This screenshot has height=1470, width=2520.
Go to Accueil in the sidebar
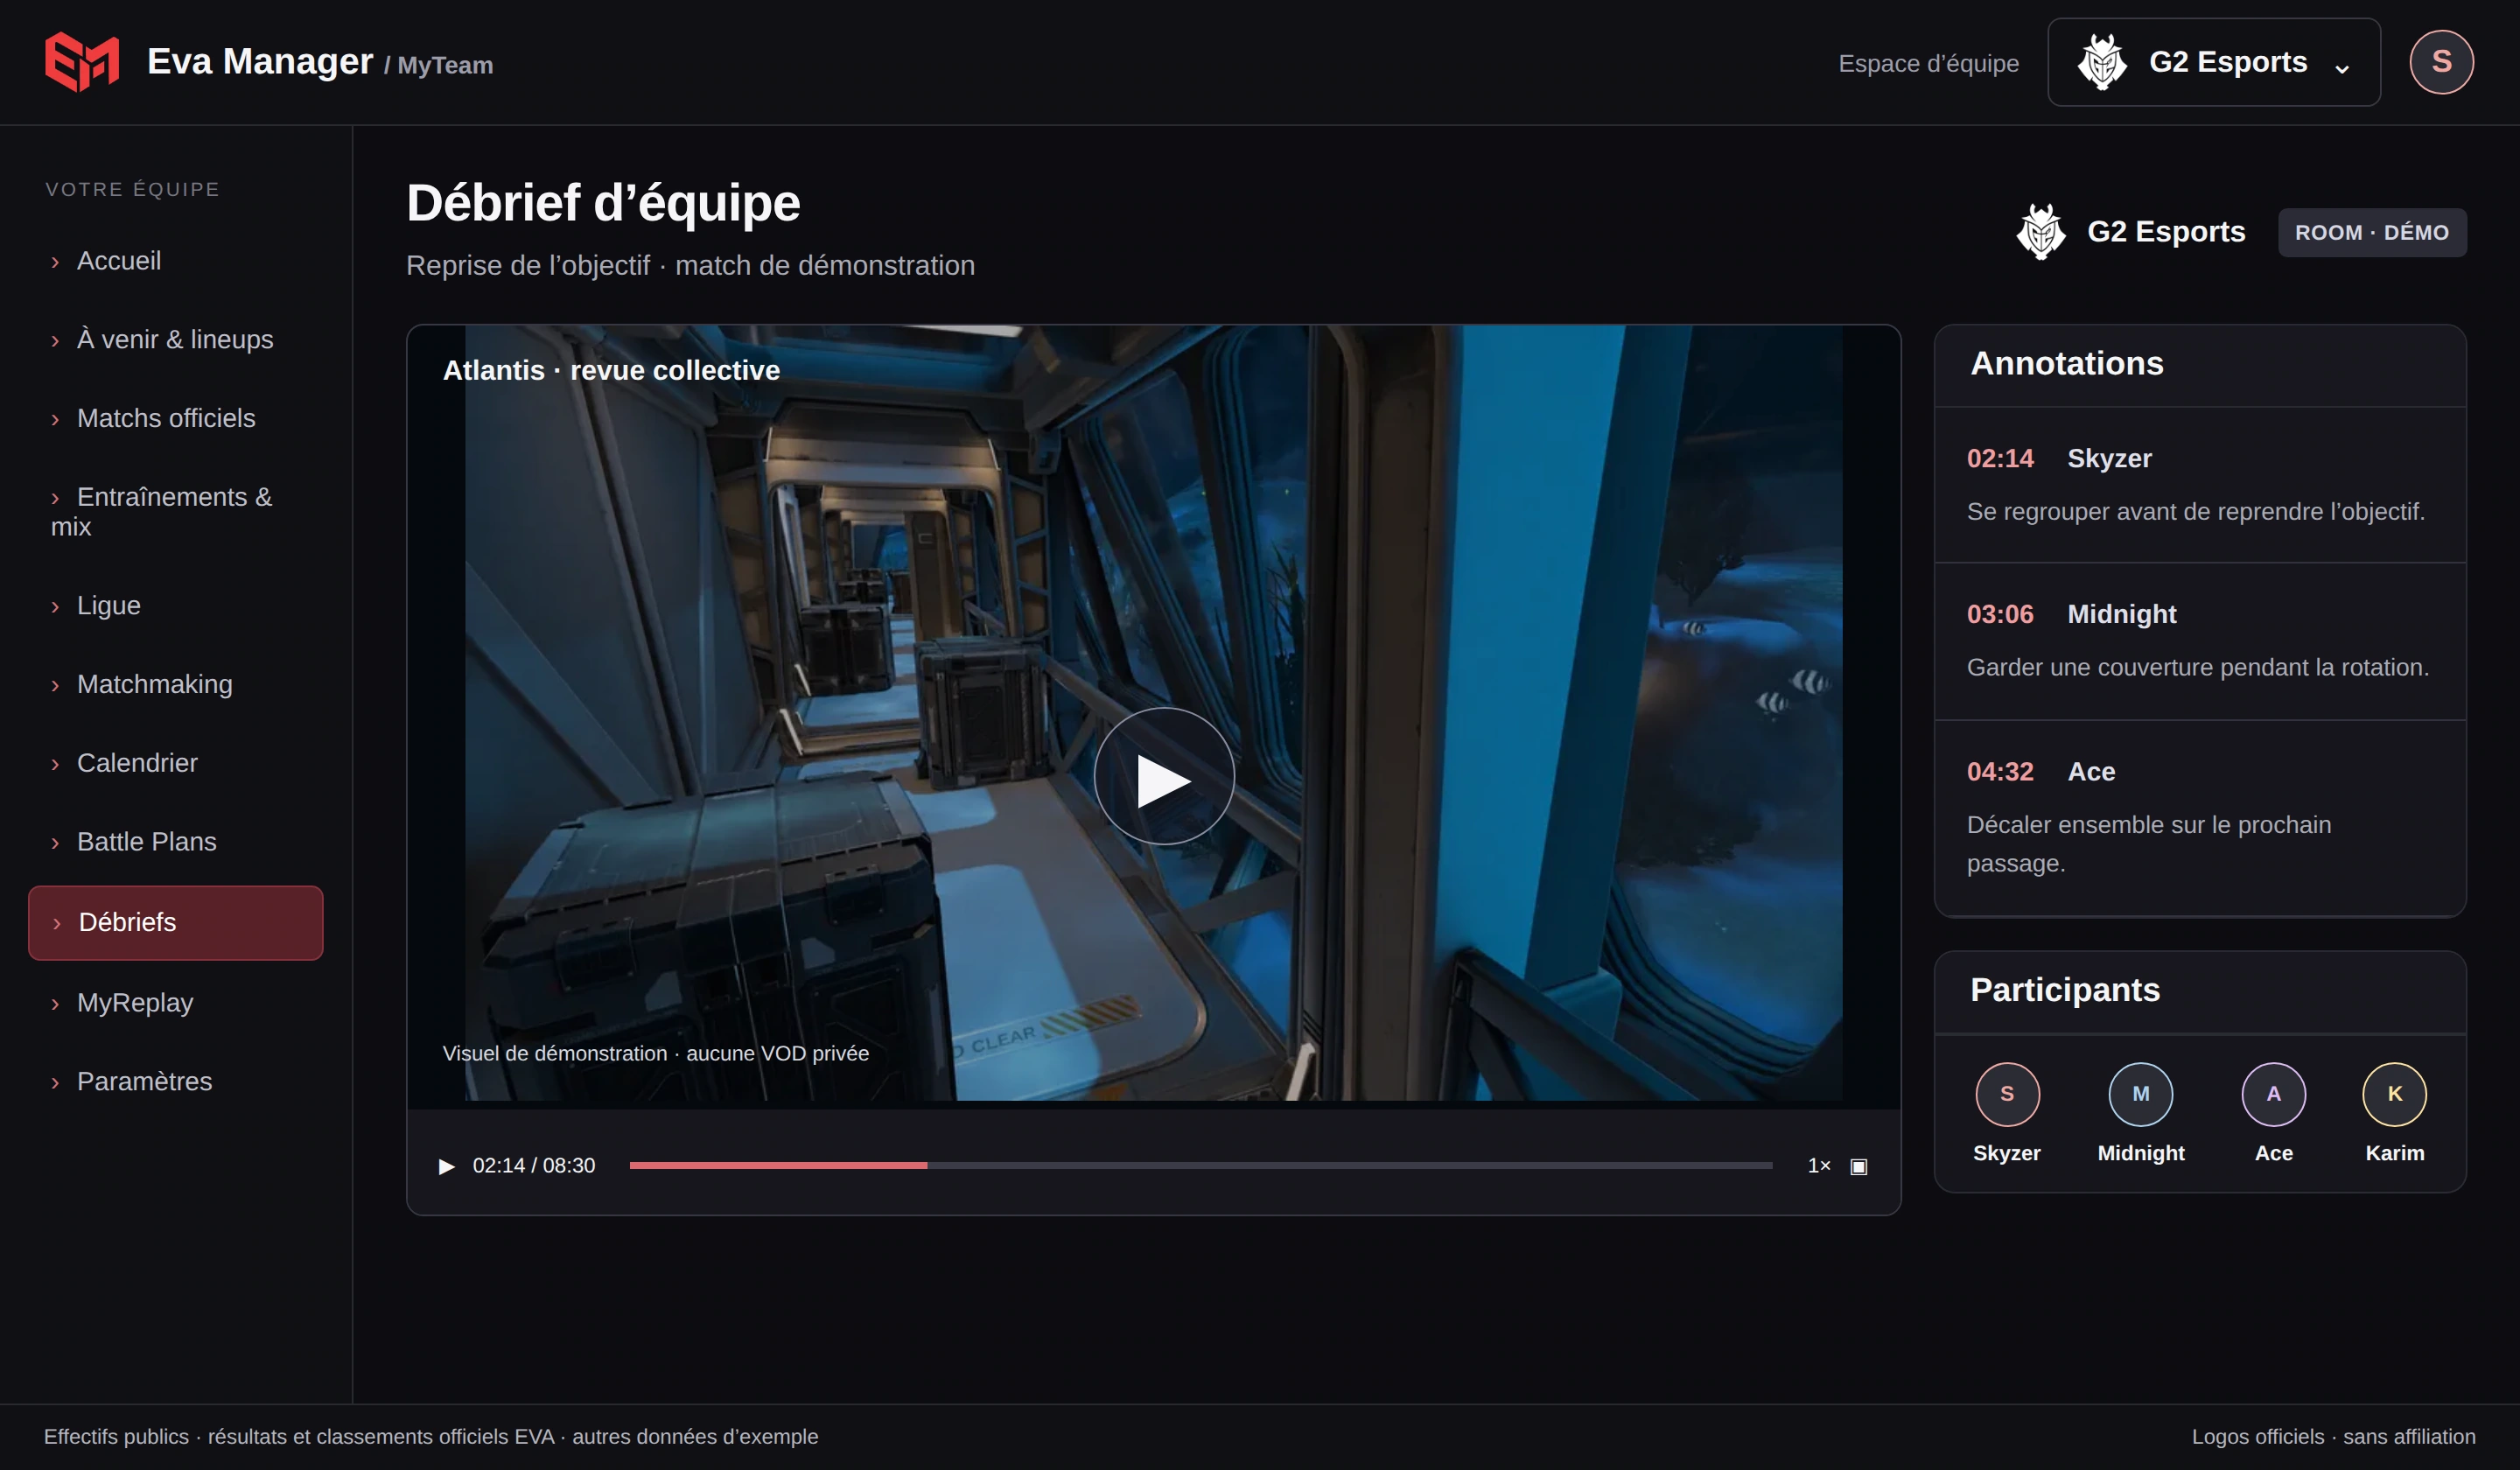tap(176, 261)
